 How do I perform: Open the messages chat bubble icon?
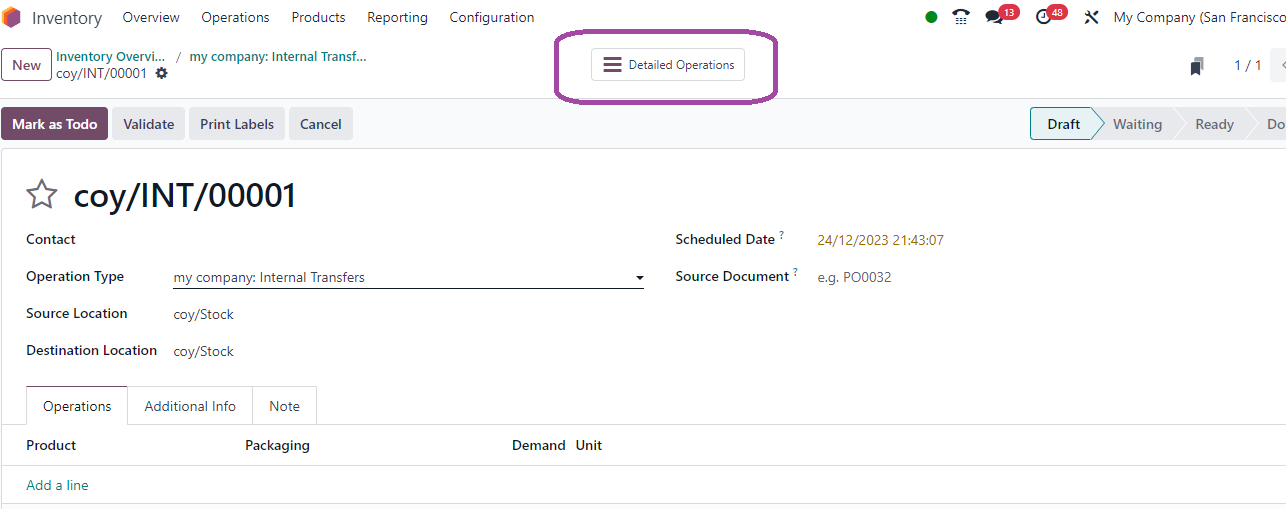994,17
